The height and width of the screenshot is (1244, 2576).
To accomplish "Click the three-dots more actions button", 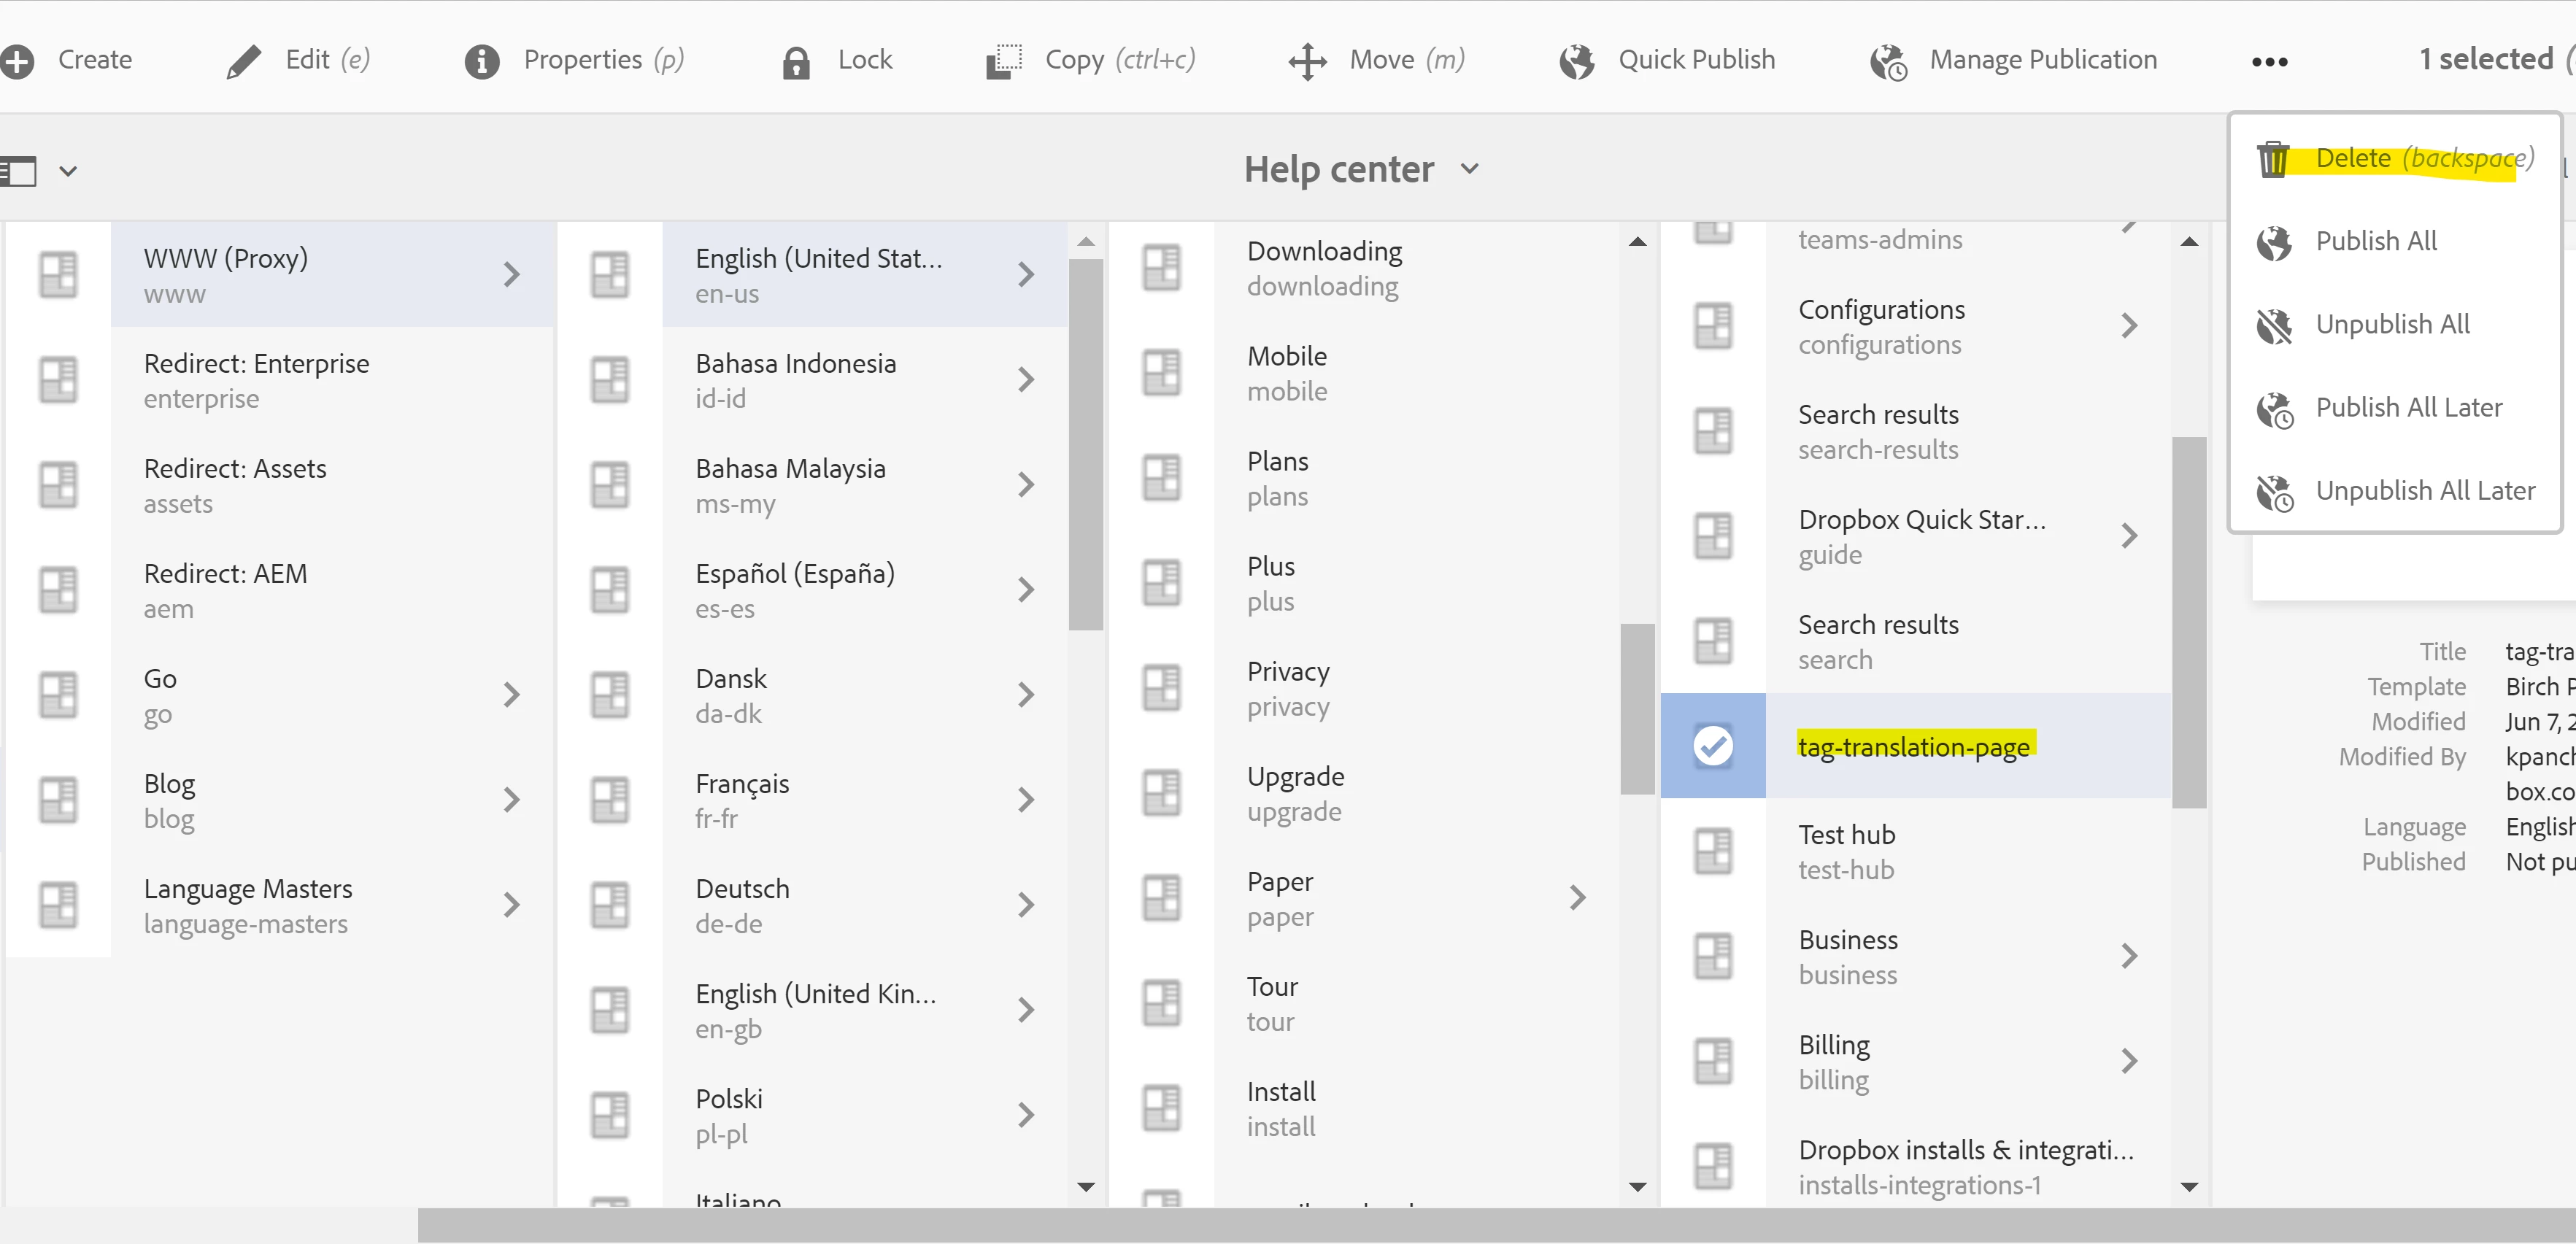I will tap(2269, 61).
